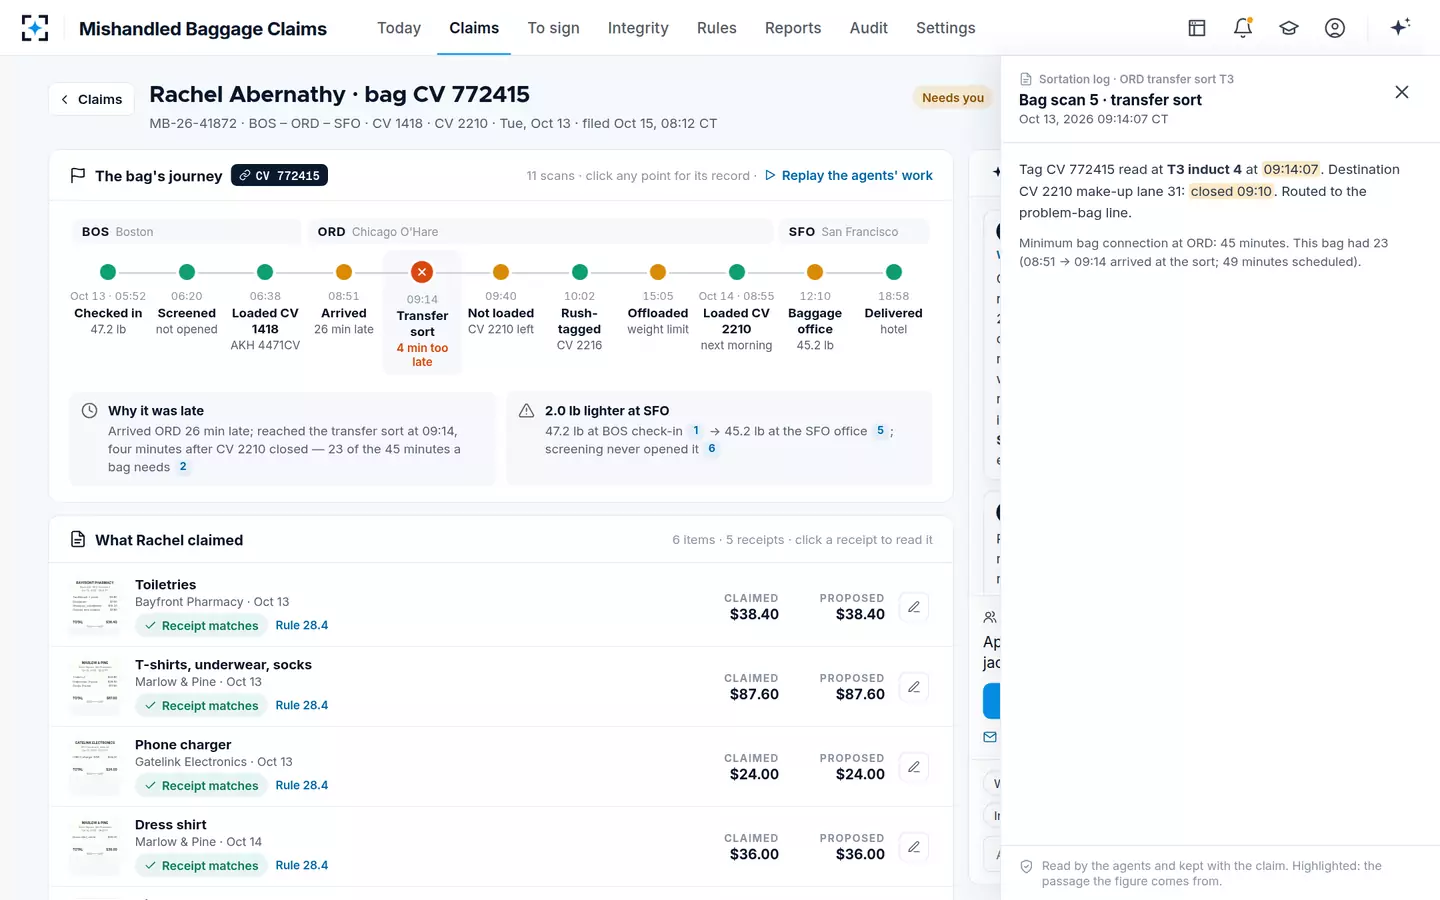Open source reference 2 in Why it was late
Viewport: 1440px width, 900px height.
click(183, 467)
